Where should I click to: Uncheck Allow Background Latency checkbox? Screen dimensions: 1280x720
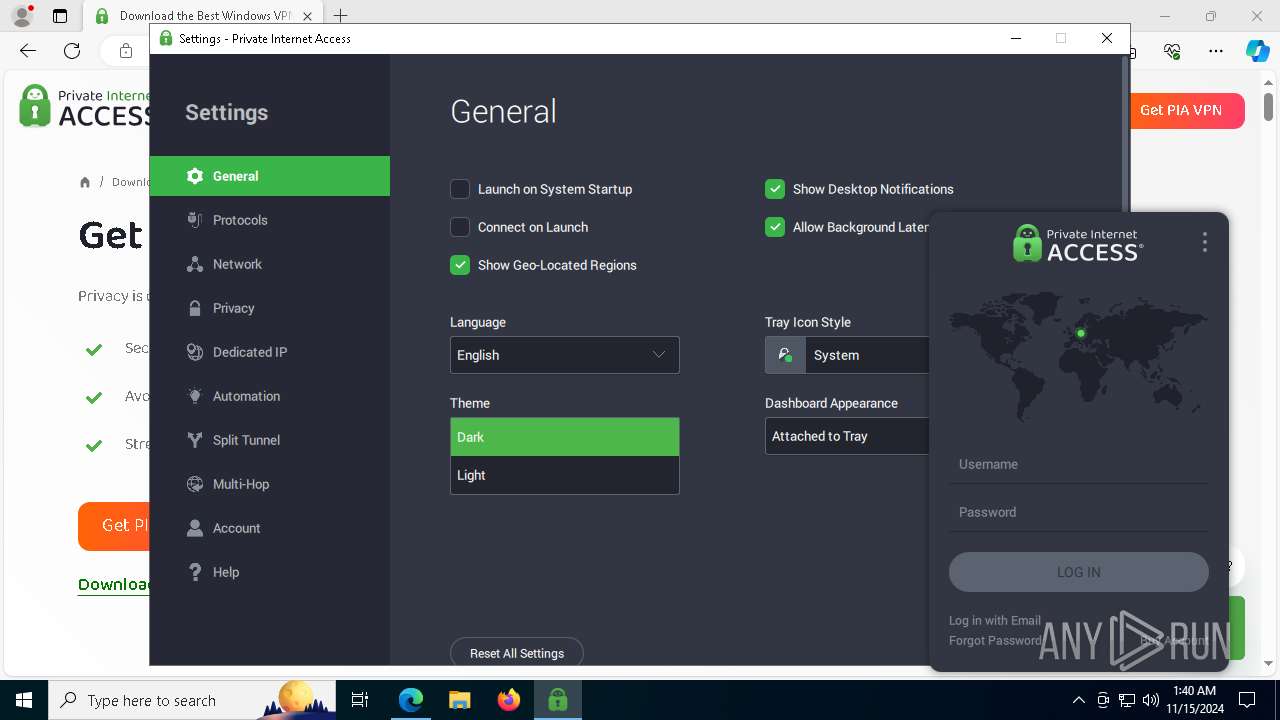[775, 227]
